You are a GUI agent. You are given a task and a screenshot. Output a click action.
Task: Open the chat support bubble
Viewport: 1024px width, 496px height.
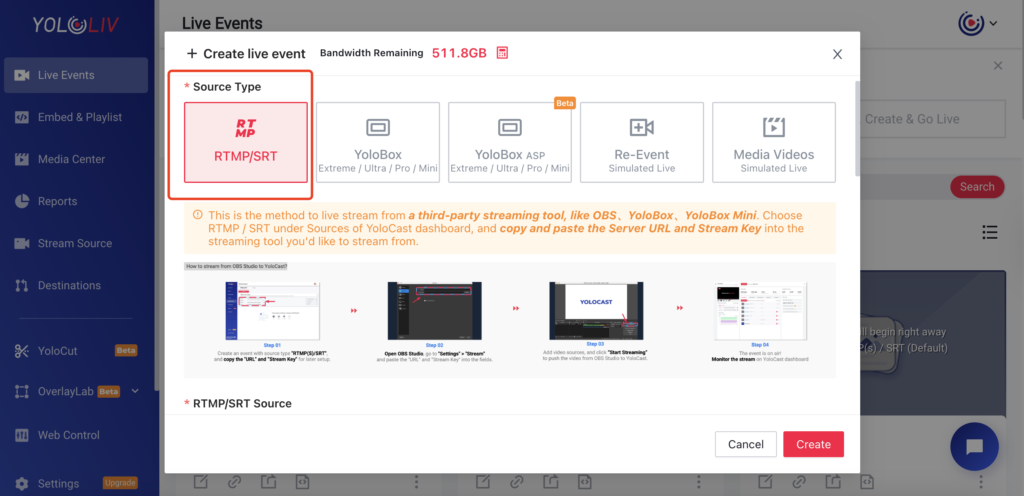(974, 446)
